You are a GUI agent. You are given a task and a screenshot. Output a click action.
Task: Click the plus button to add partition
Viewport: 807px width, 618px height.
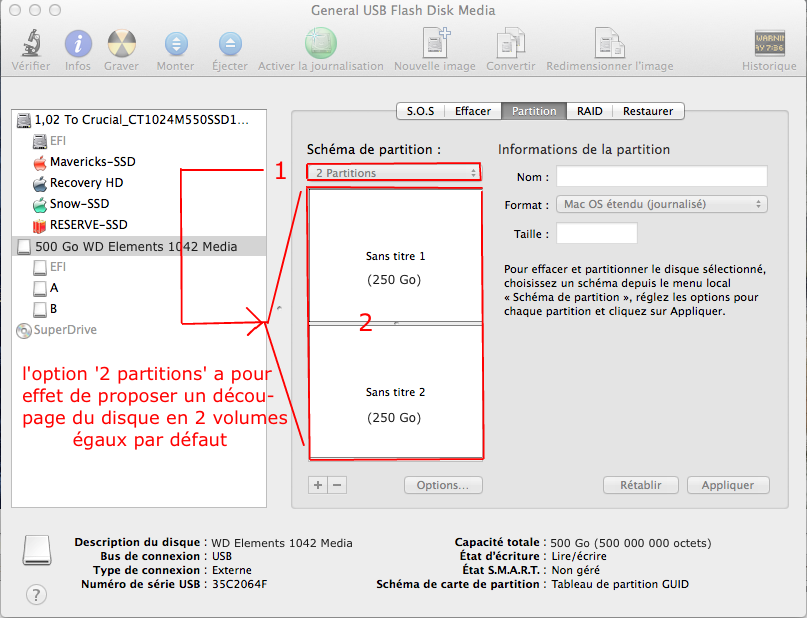(318, 485)
